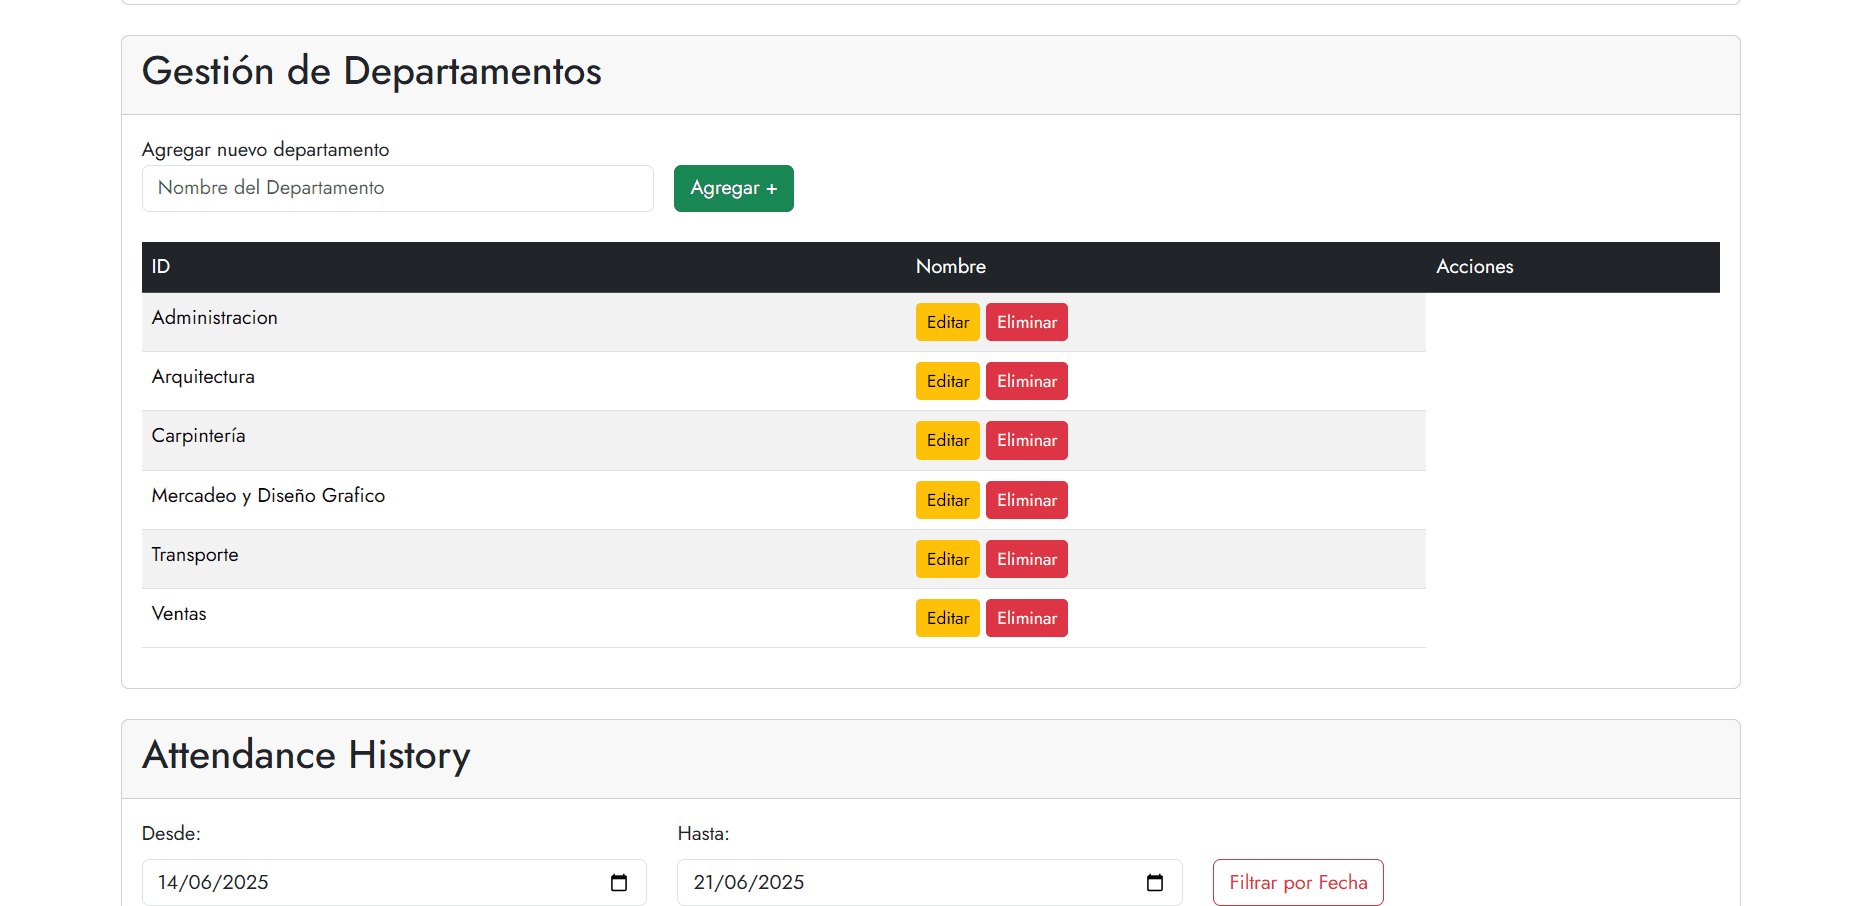Filter attendance with Filtrar por Fecha
Viewport: 1872px width, 906px height.
[x=1297, y=883]
